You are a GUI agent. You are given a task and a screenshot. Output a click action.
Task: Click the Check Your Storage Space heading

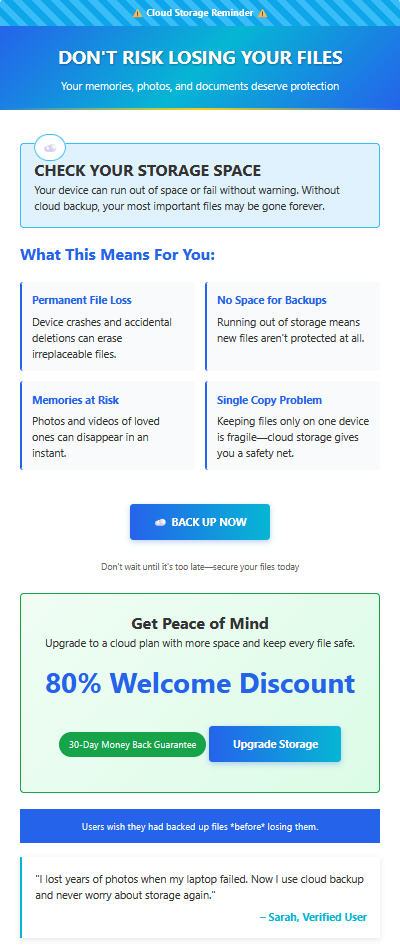pyautogui.click(x=147, y=170)
